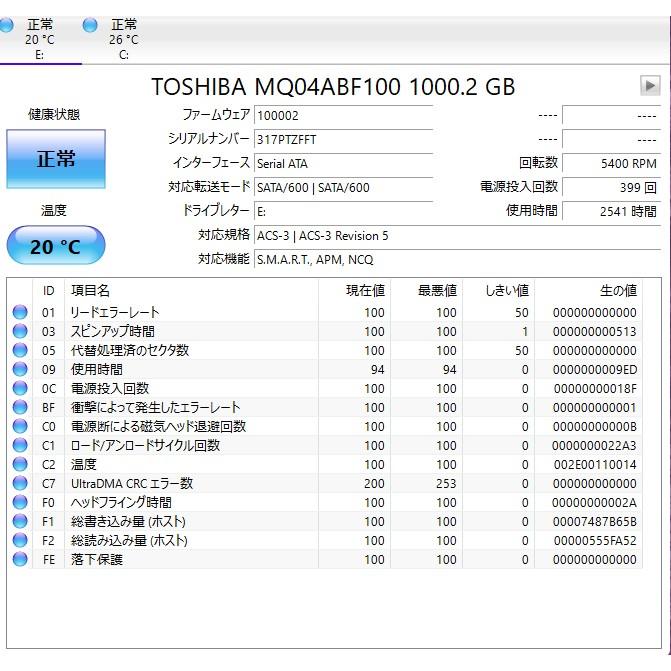Screen dimensions: 671x671
Task: Click worst value 253 in C7 row
Action: [446, 484]
